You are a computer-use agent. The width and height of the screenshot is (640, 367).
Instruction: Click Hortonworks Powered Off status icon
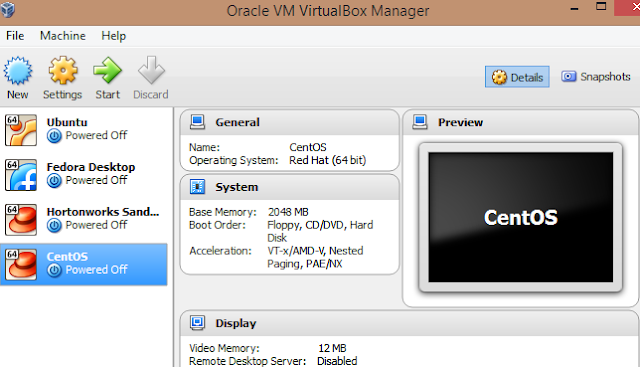tap(54, 225)
